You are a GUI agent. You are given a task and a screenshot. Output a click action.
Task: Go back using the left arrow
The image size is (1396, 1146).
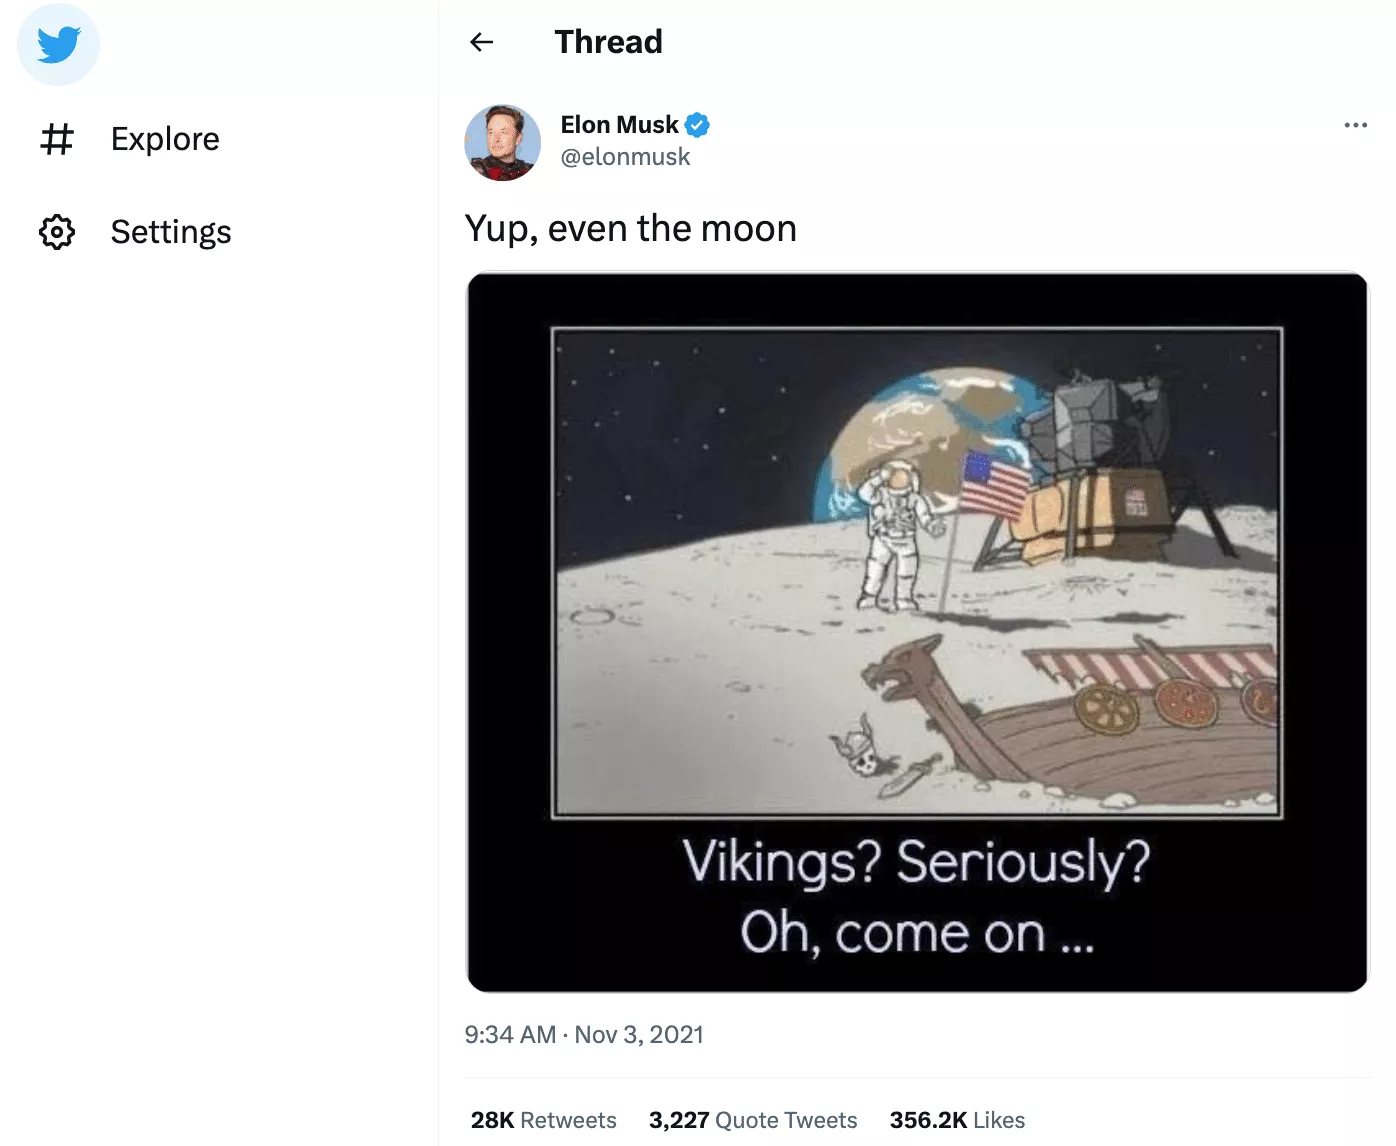point(482,42)
